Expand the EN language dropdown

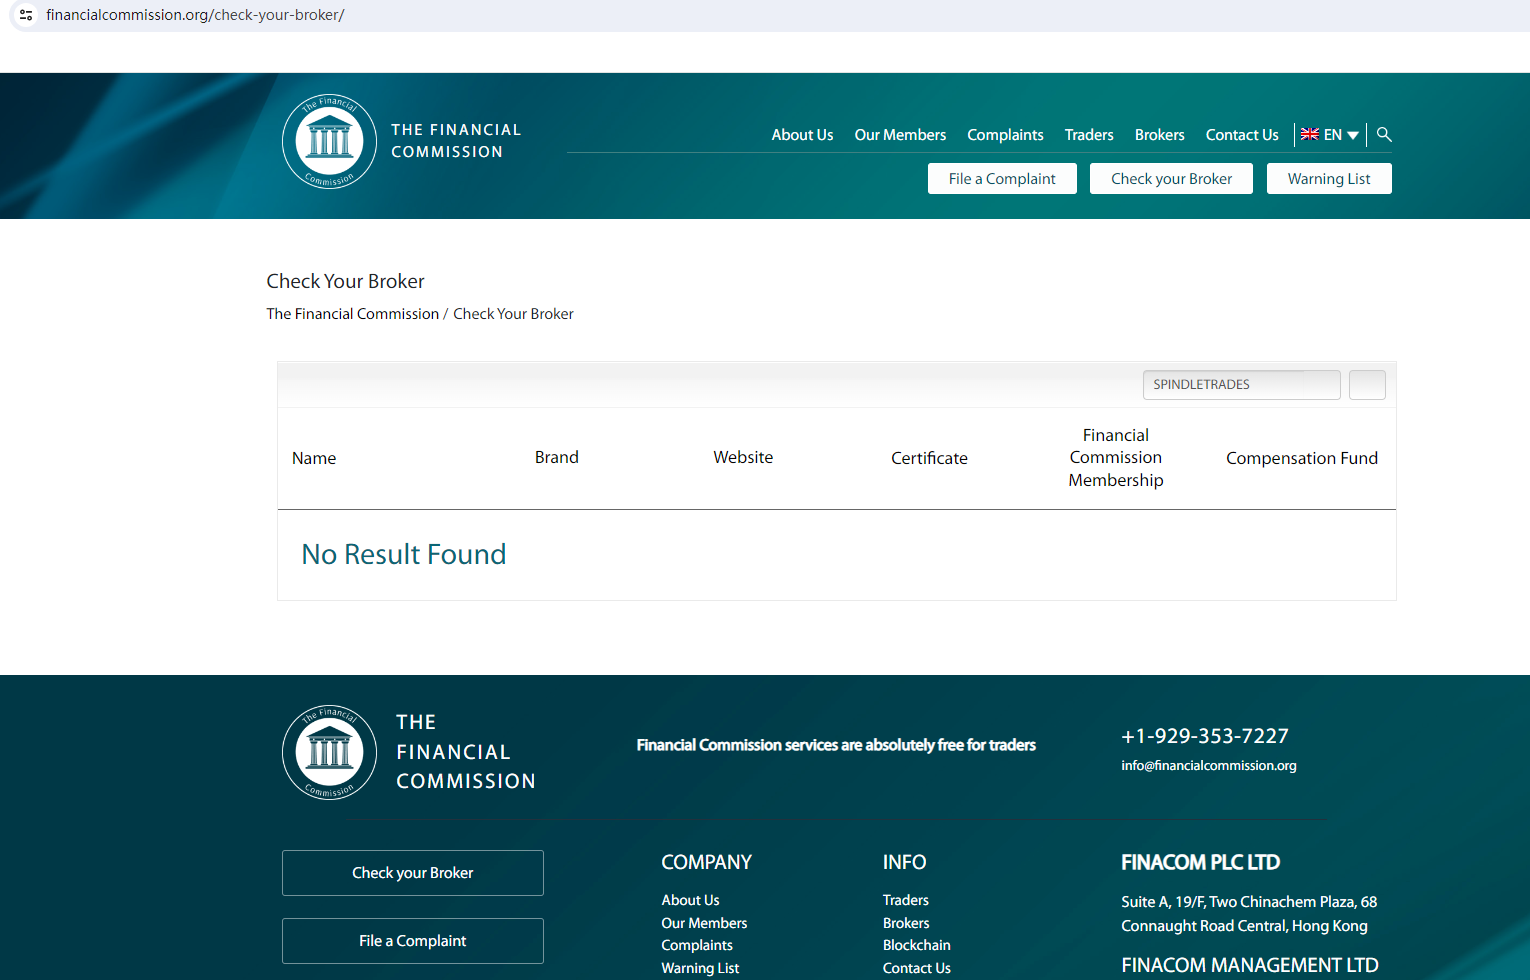click(x=1330, y=135)
